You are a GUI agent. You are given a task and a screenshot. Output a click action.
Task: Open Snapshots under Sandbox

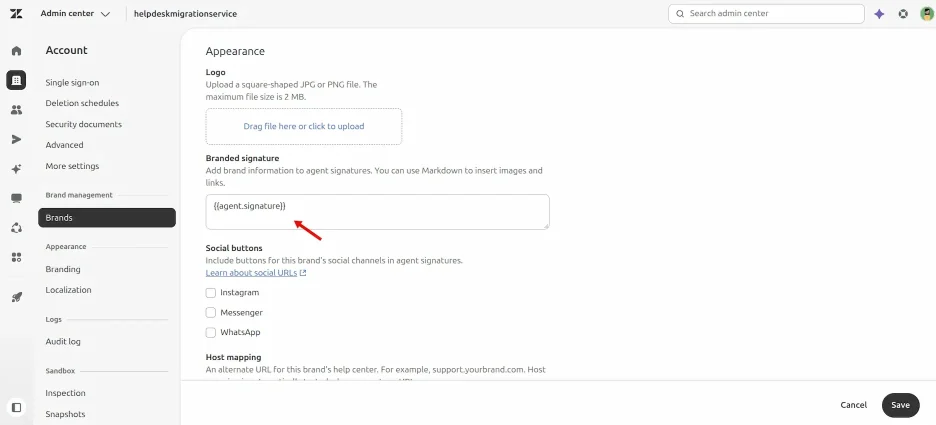[65, 414]
